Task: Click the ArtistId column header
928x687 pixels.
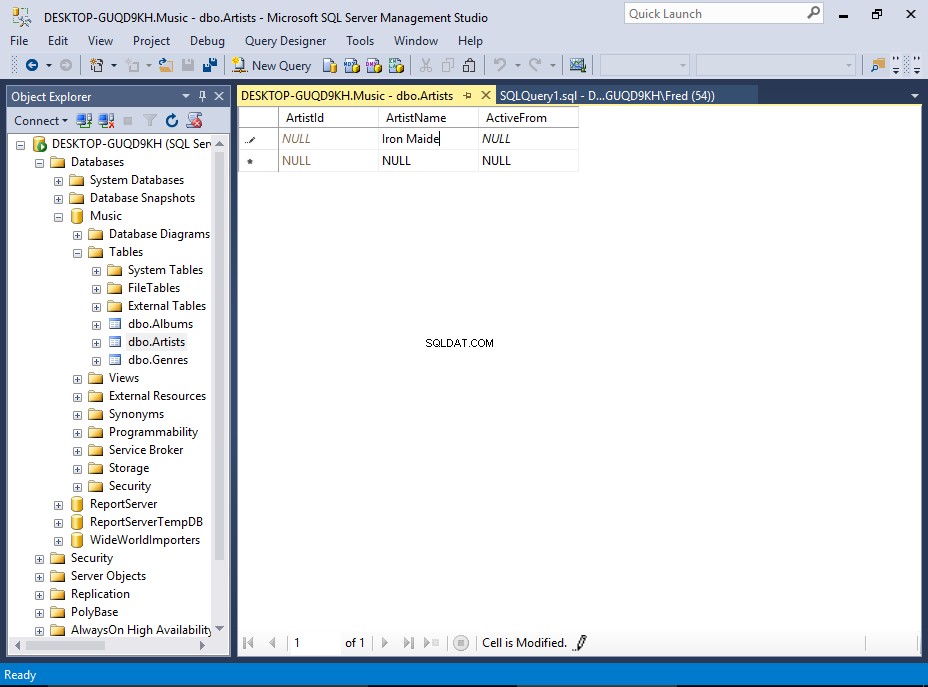Action: (328, 118)
